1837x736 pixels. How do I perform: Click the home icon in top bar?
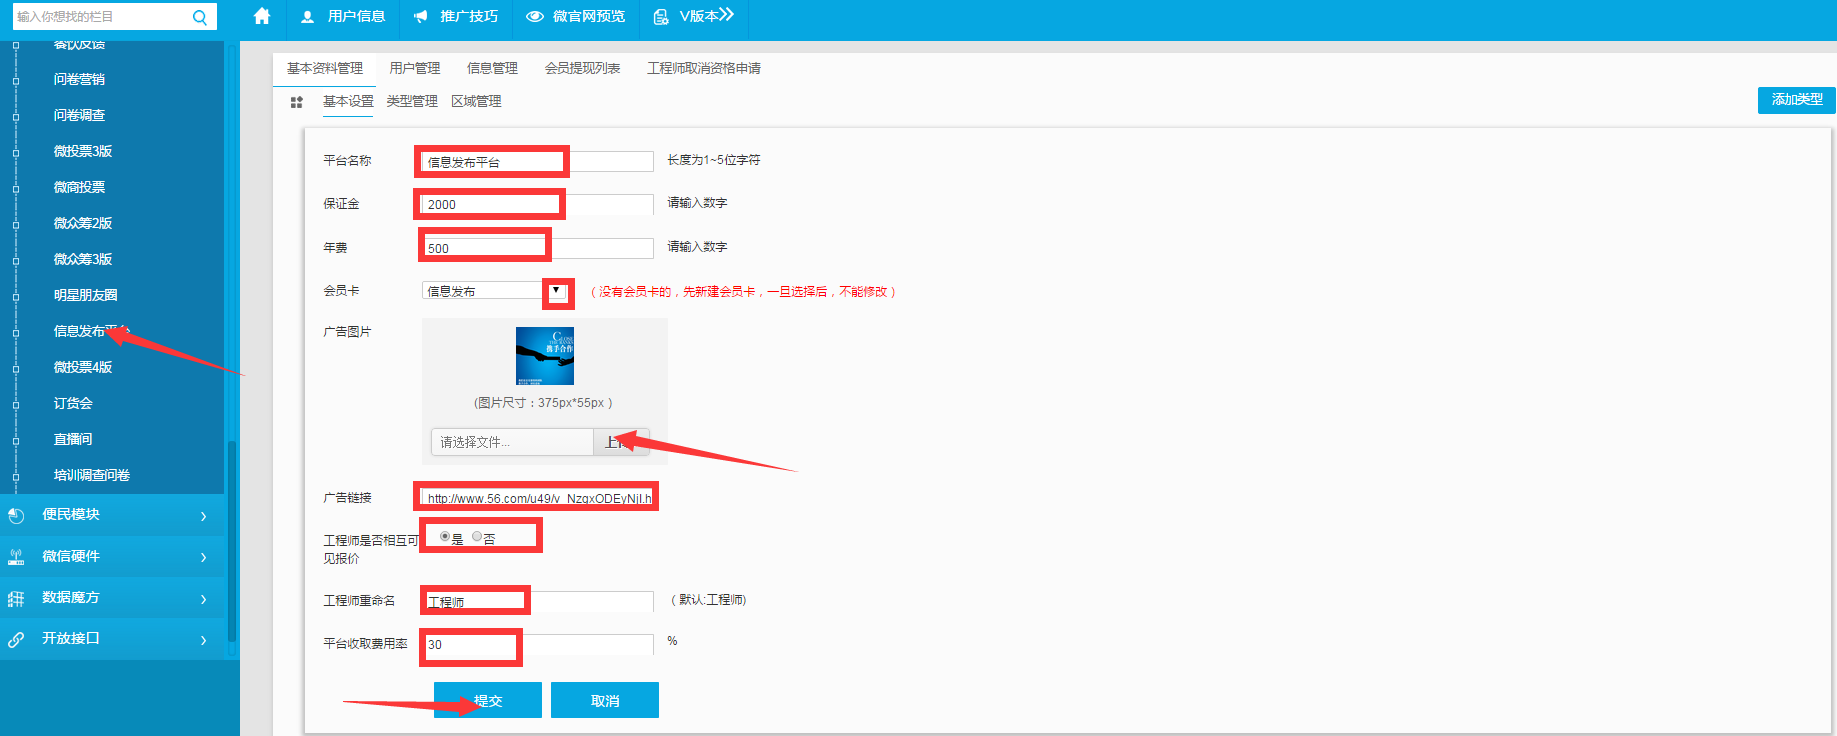[x=262, y=16]
